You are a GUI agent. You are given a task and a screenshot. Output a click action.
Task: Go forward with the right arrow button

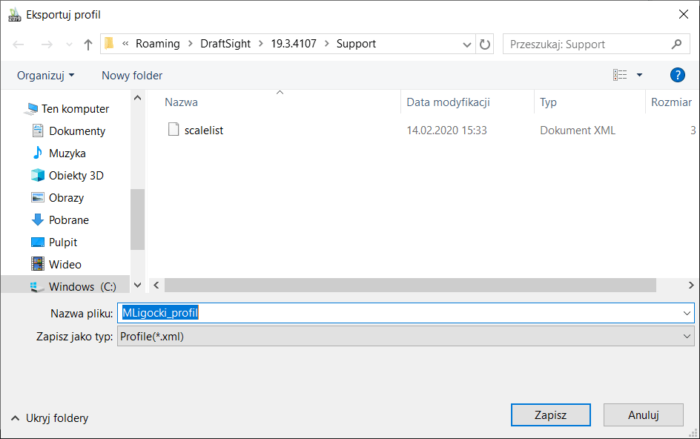pos(46,44)
